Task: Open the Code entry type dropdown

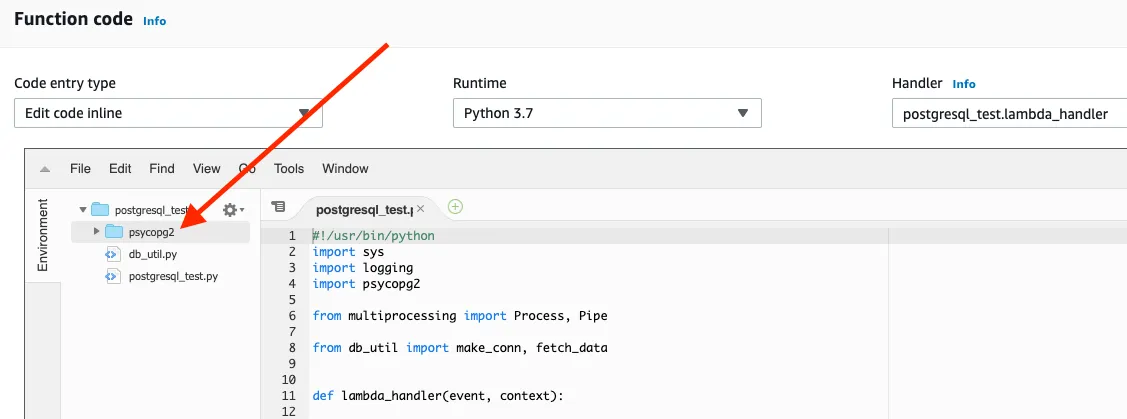Action: 168,113
